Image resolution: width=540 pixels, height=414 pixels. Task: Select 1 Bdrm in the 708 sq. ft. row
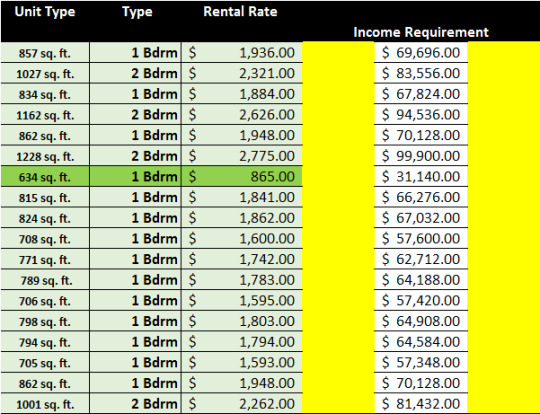[135, 239]
